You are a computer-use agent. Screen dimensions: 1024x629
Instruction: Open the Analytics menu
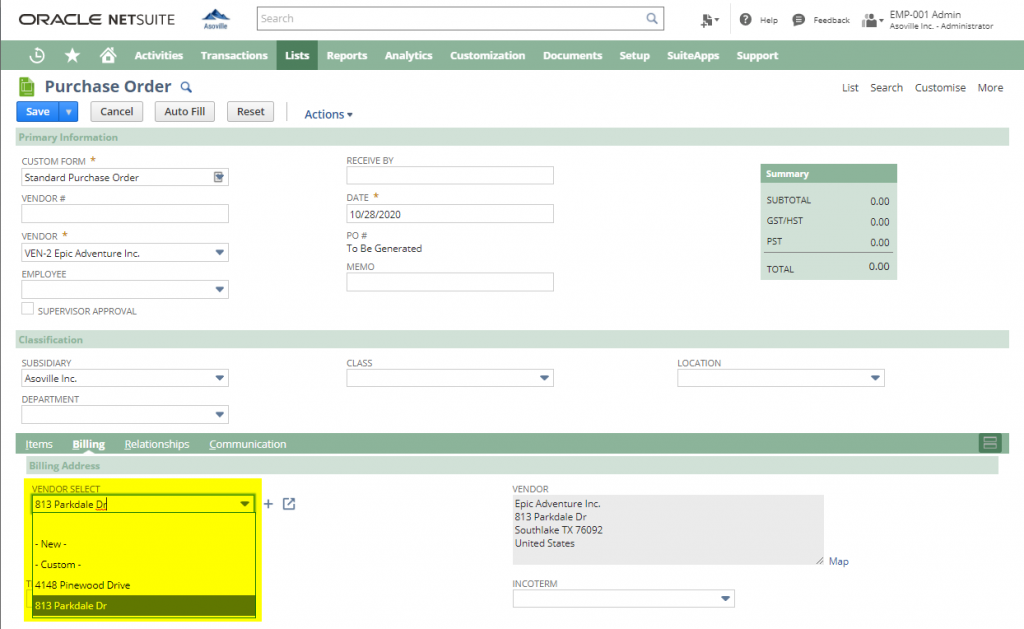[x=408, y=56]
